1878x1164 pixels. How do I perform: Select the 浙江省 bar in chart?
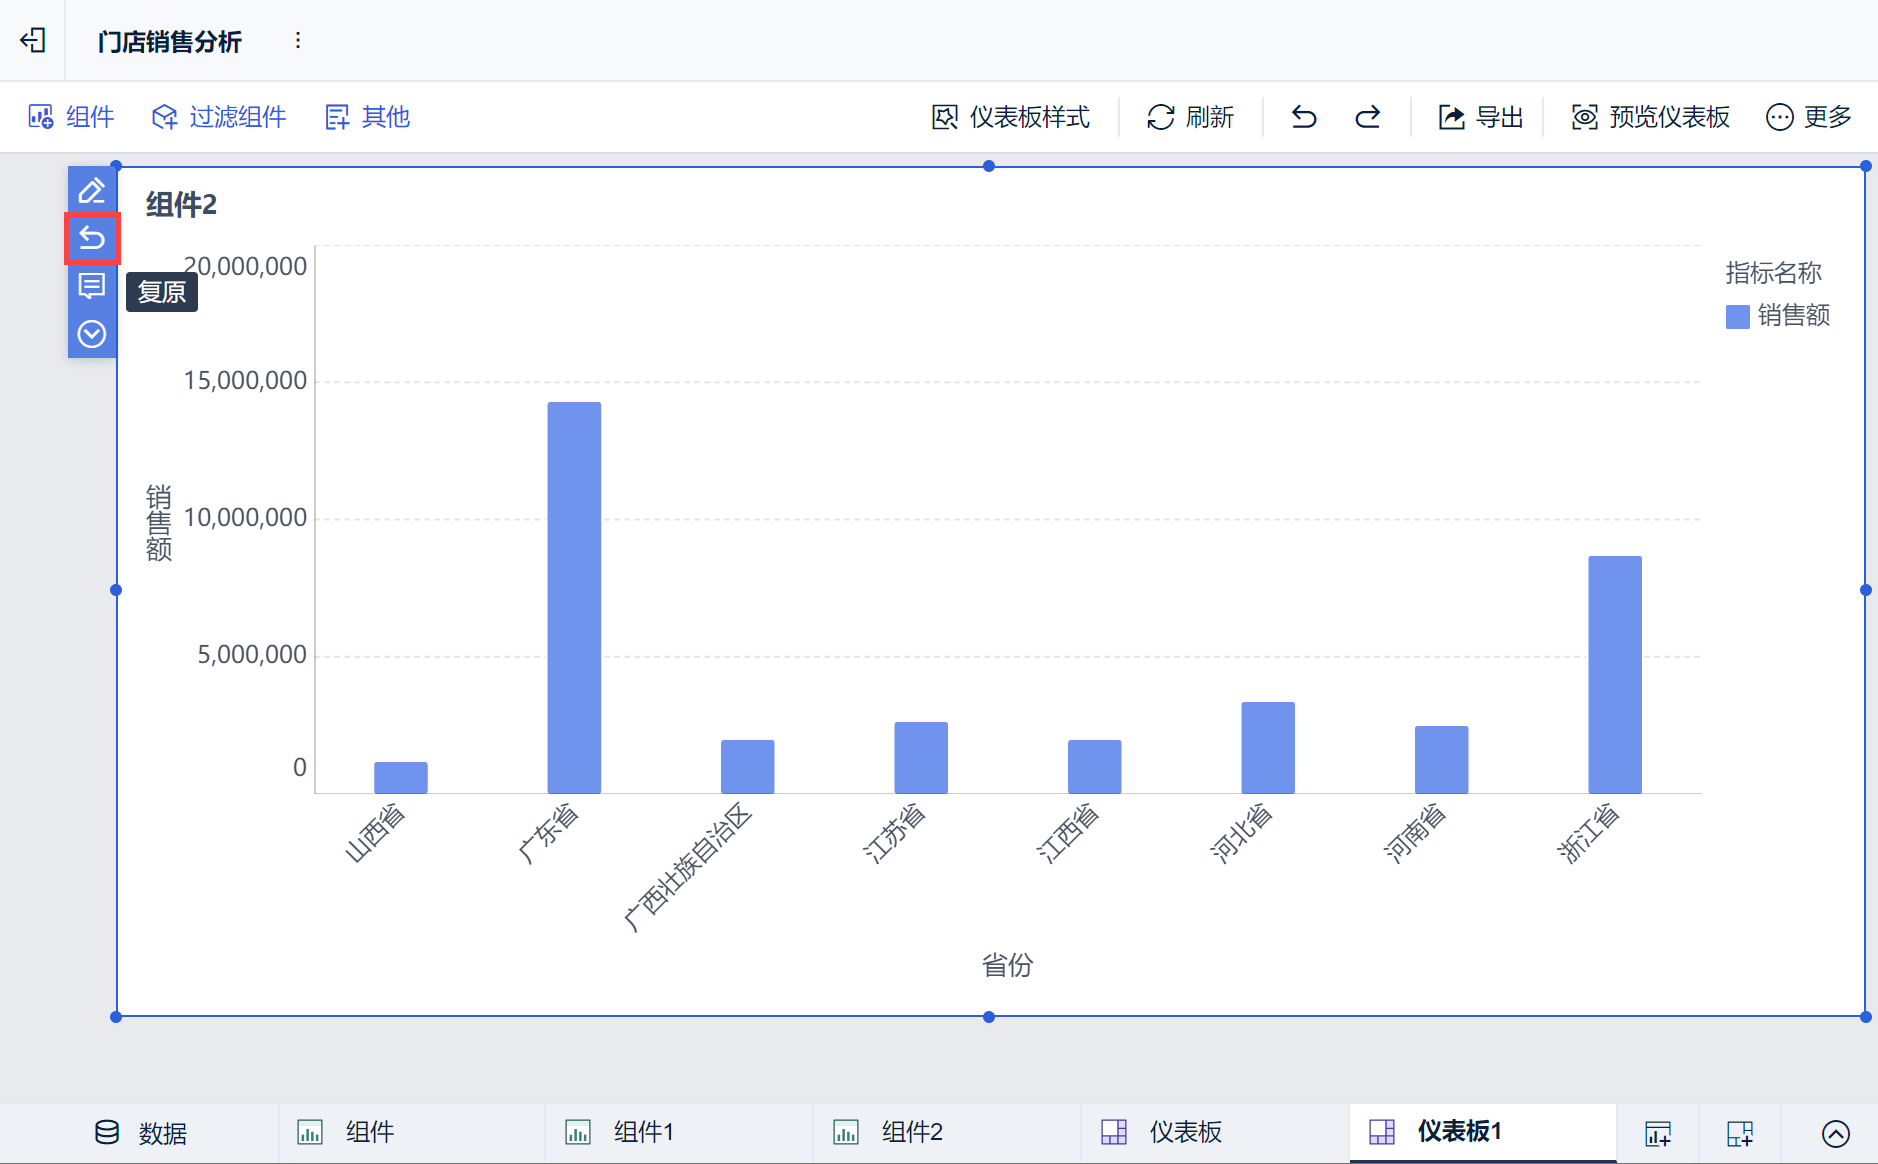[1615, 675]
